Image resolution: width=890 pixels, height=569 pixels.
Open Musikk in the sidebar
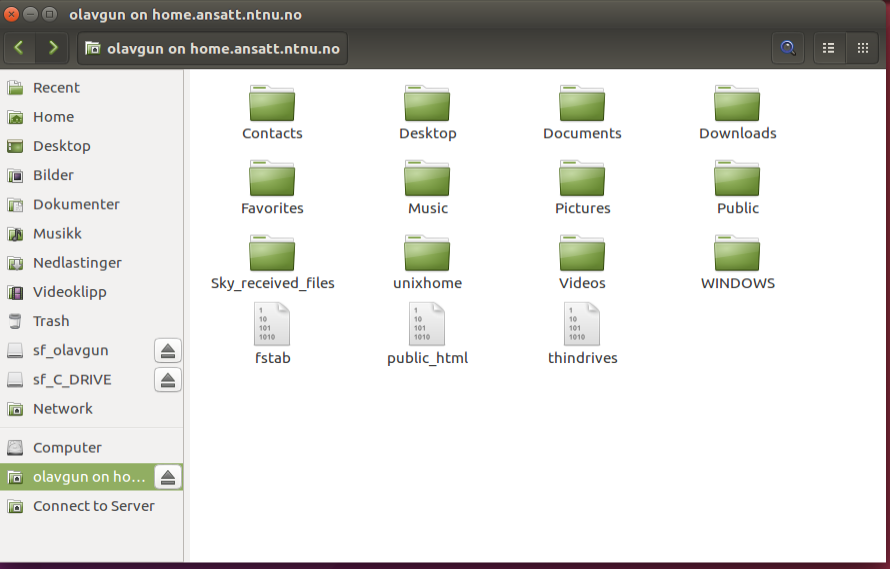[91, 233]
